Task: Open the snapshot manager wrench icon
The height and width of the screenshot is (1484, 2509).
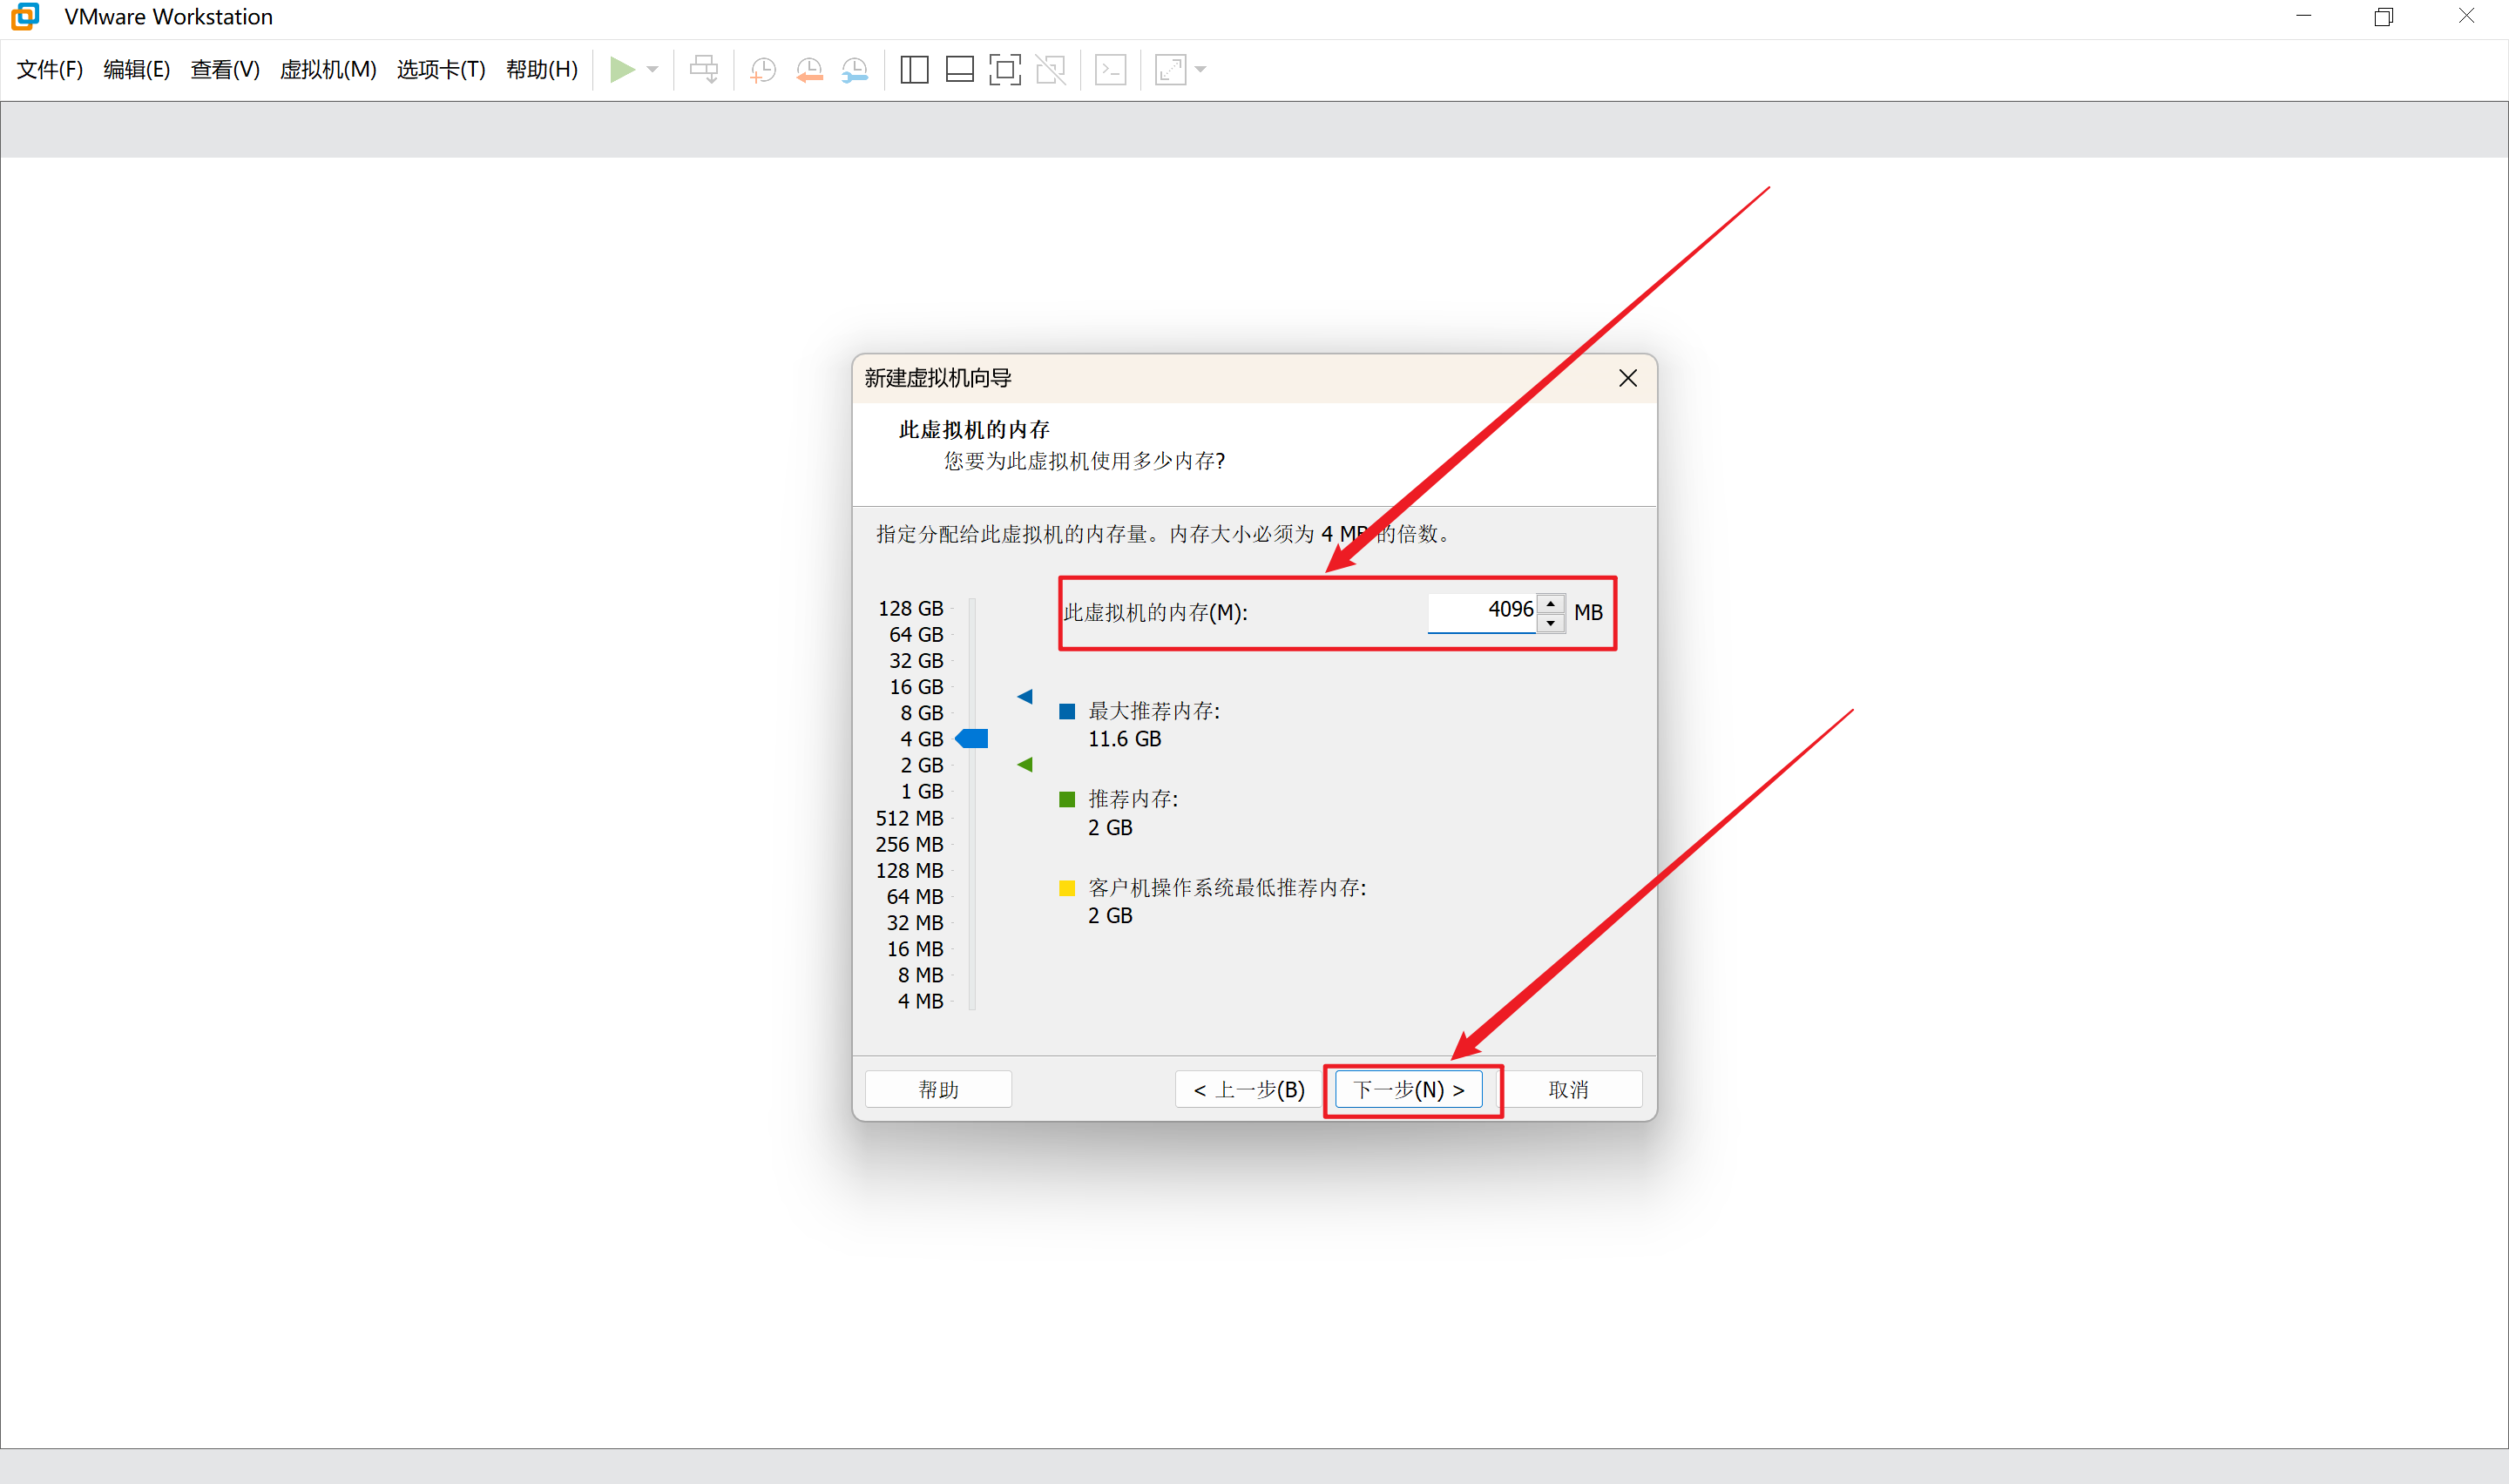Action: click(x=855, y=69)
